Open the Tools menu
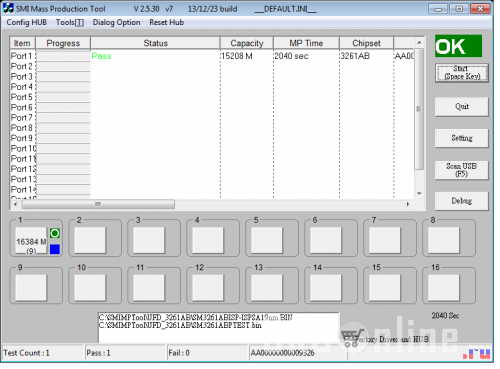The image size is (500, 369). [70, 22]
